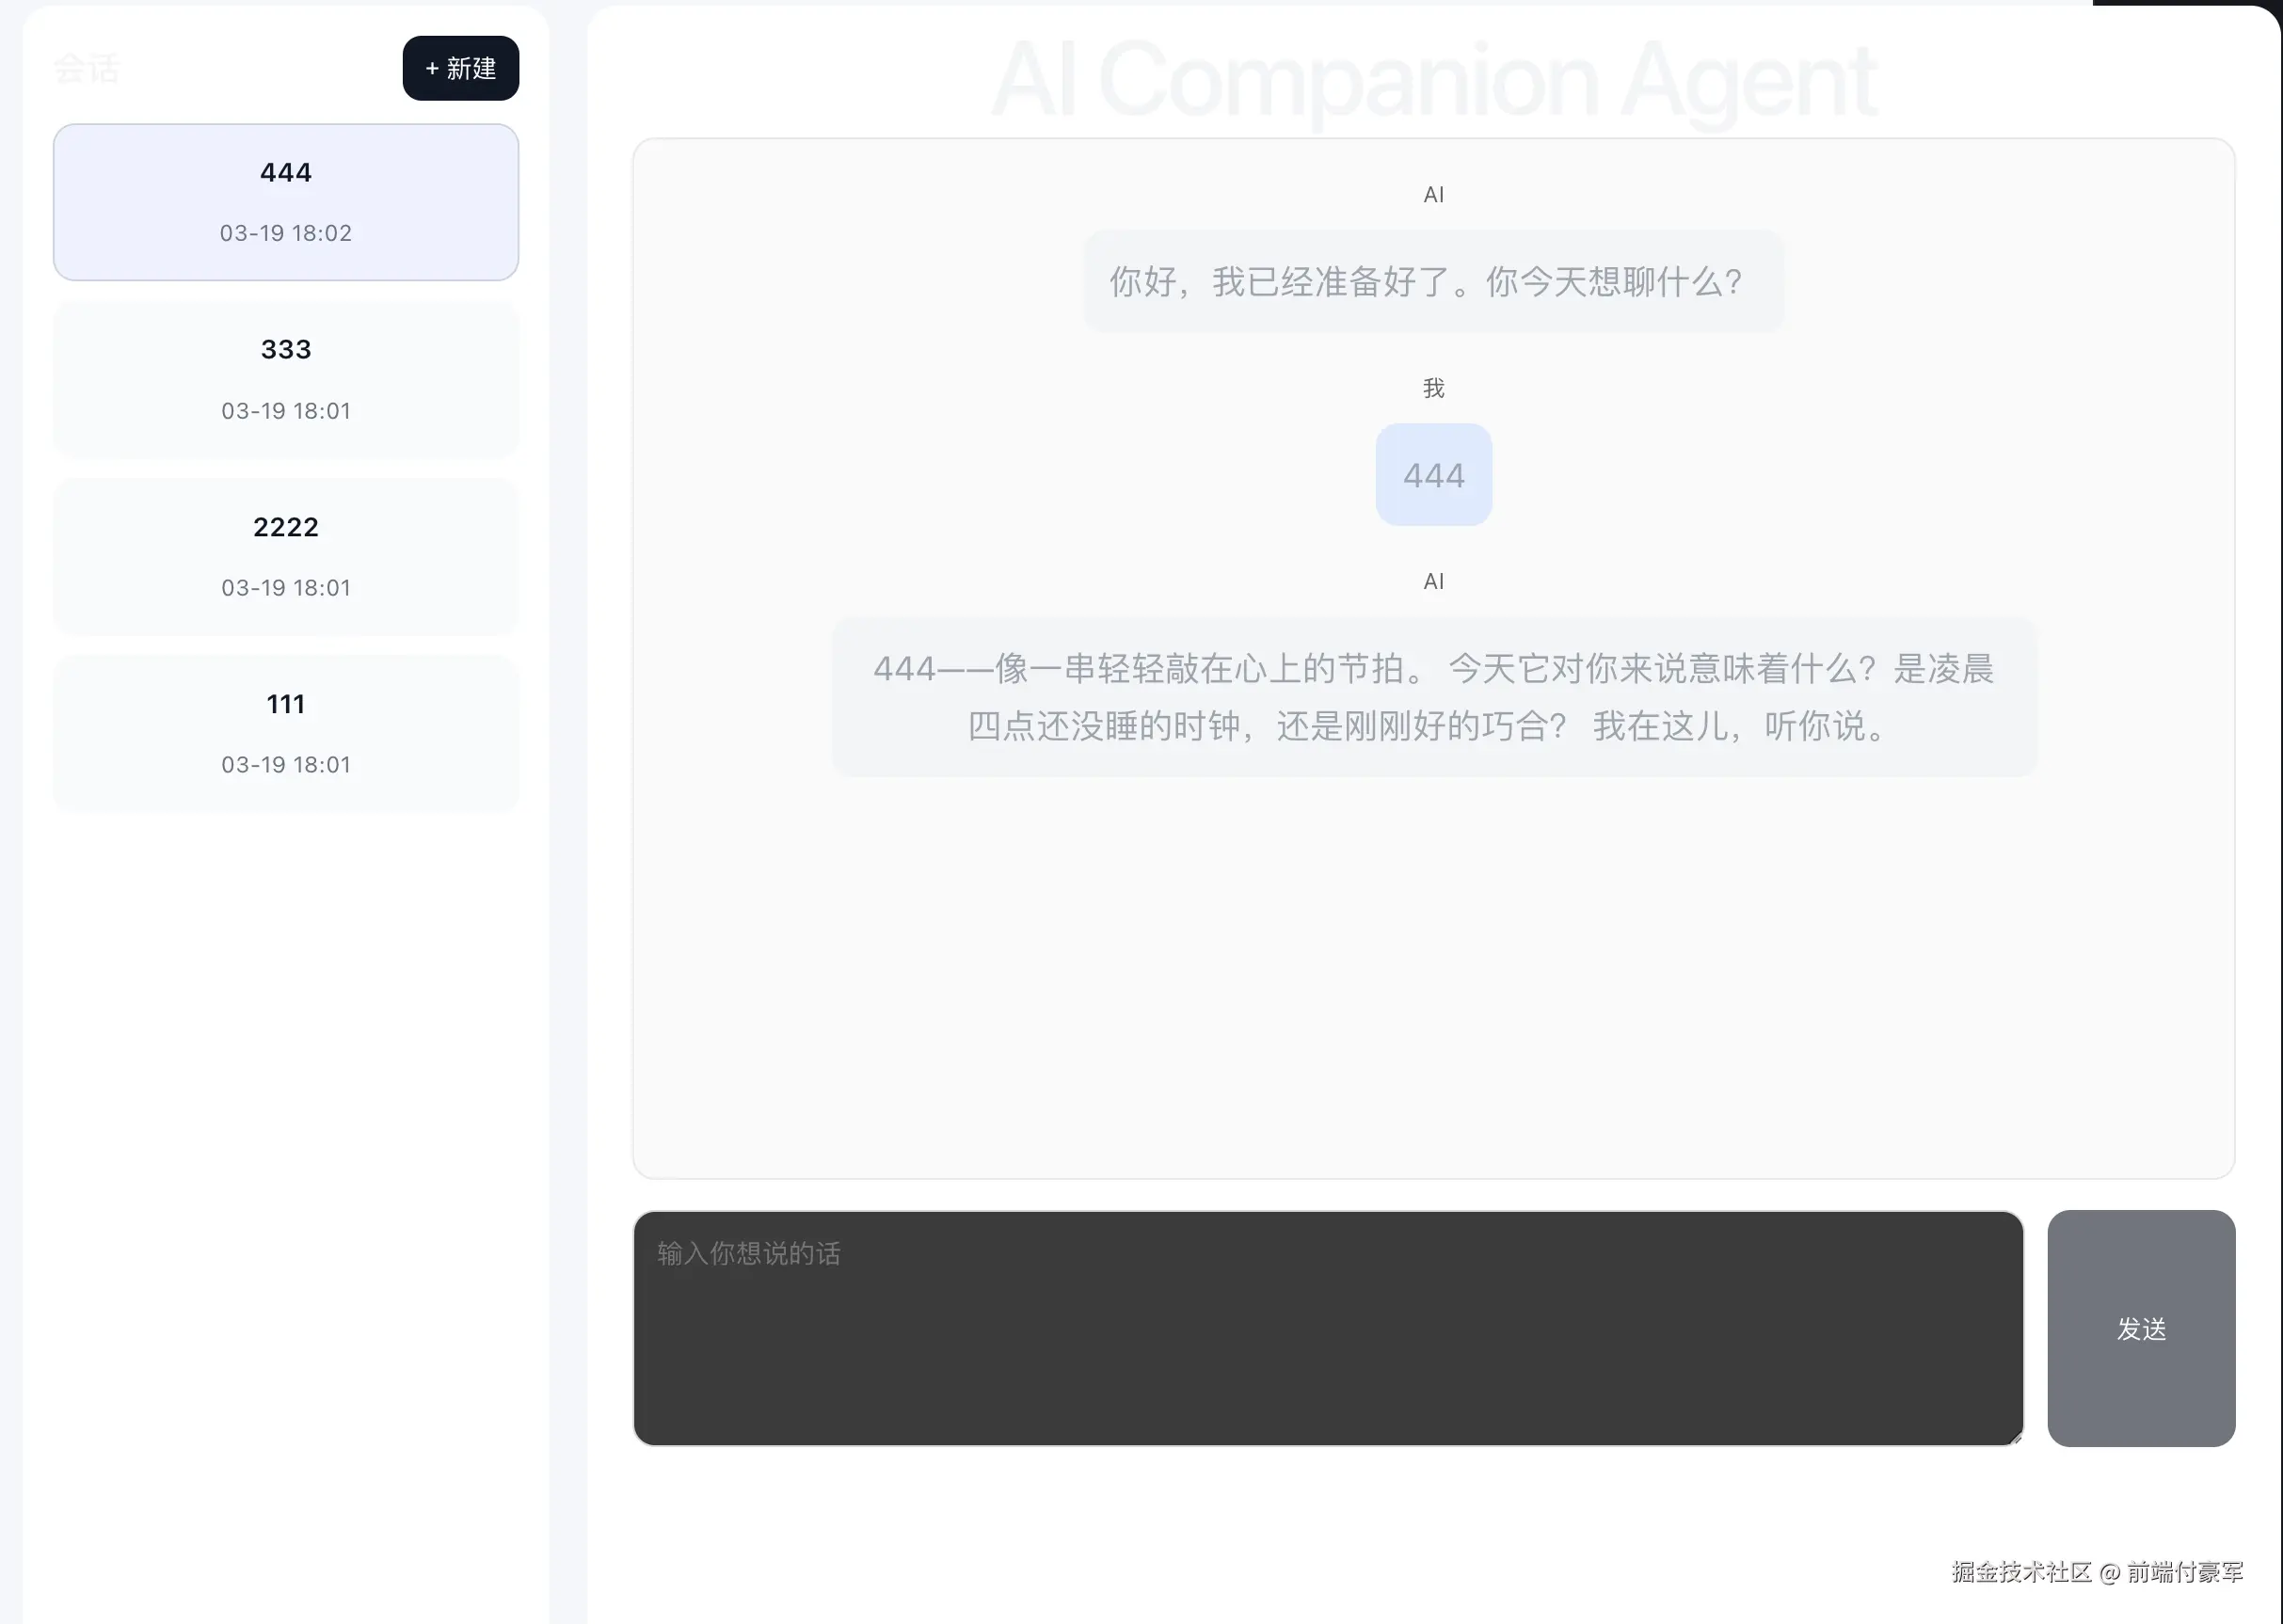Click the user's blue 444 message bubble
Screen dimensions: 2283x1624
point(1433,475)
